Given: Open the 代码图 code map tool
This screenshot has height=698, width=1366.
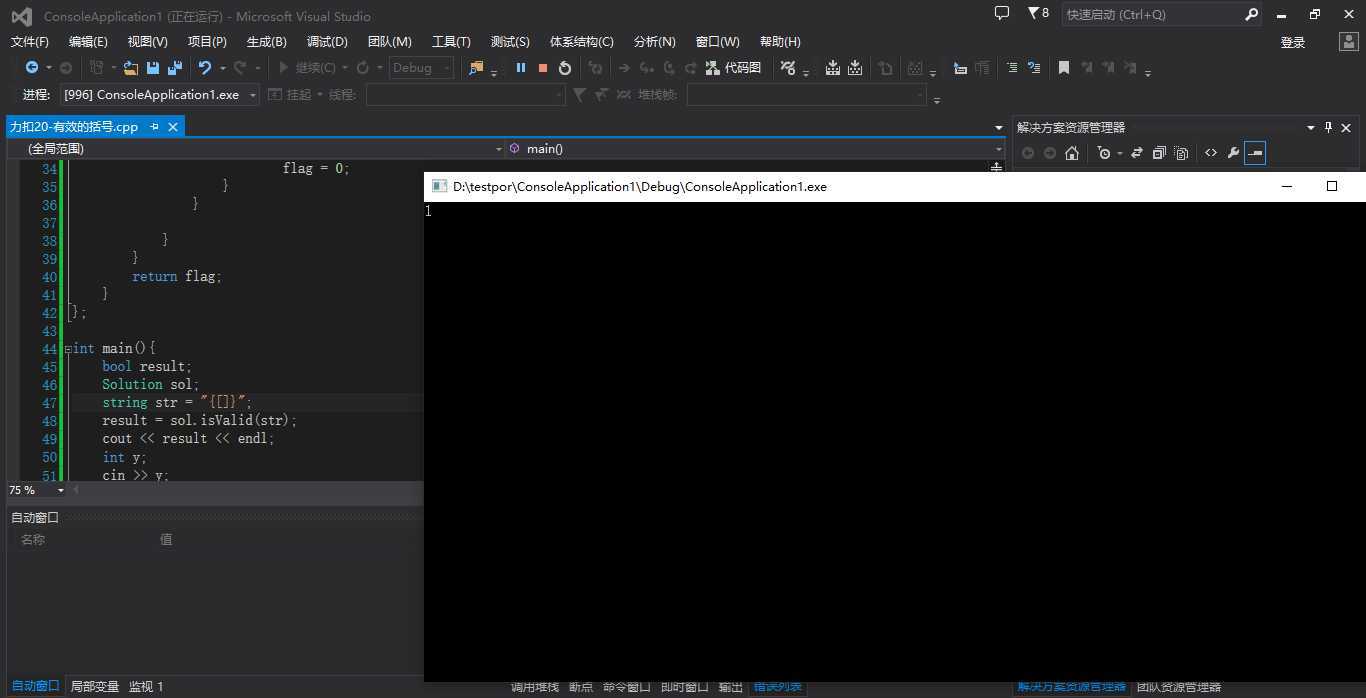Looking at the screenshot, I should [733, 68].
